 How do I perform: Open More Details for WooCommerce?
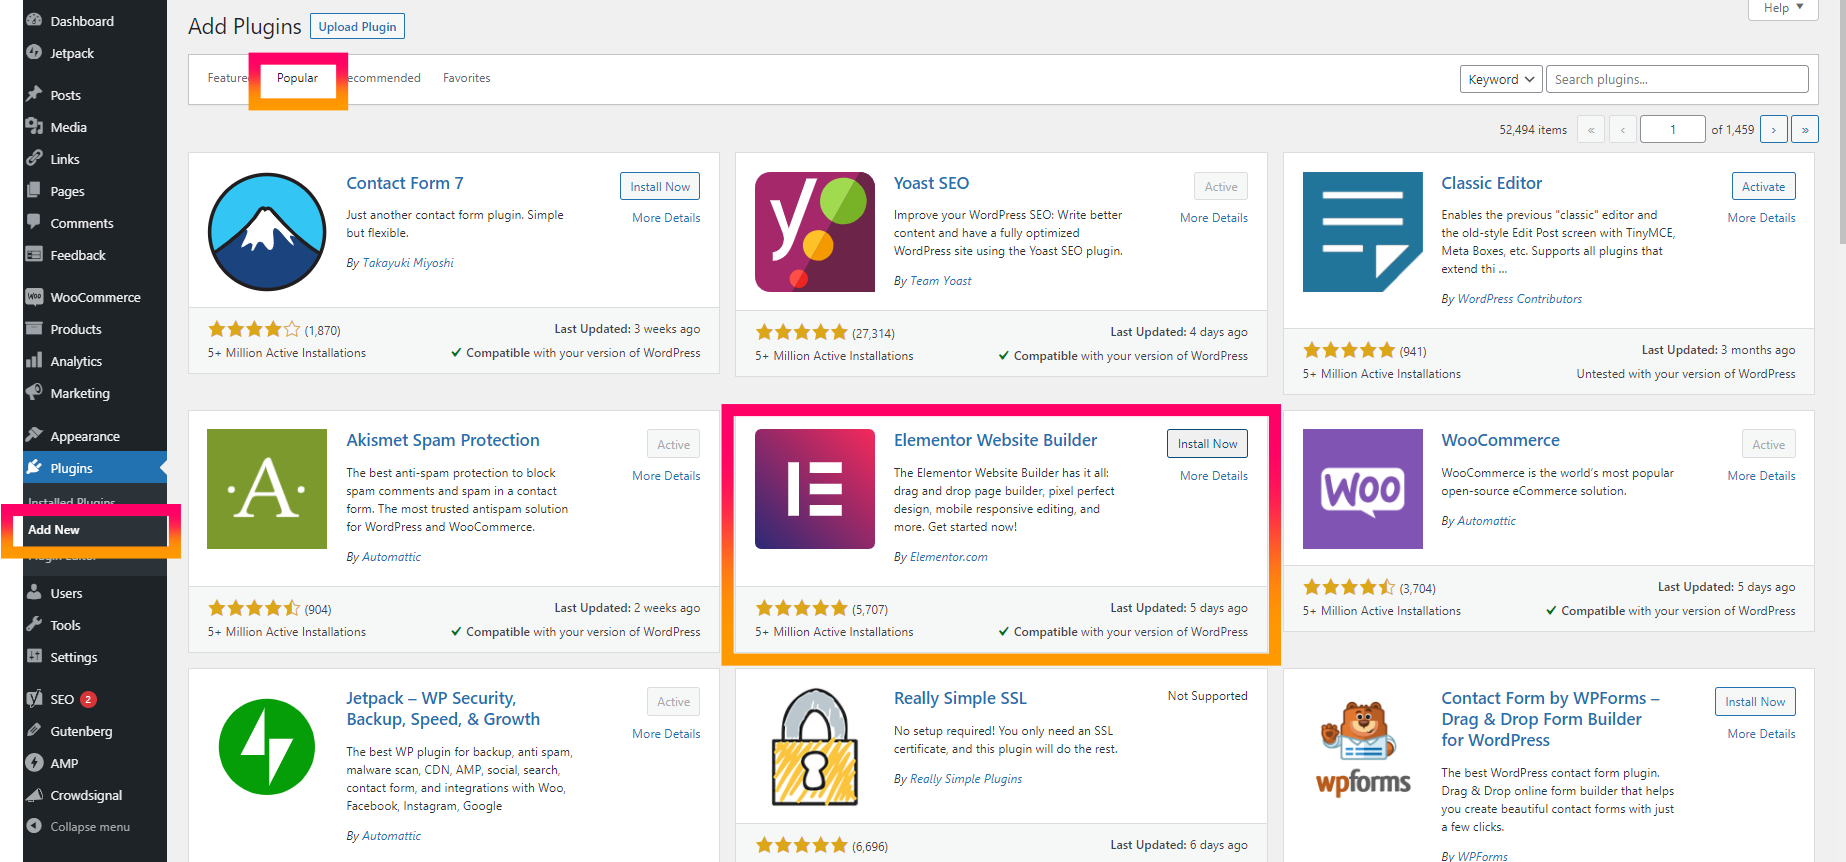pyautogui.click(x=1762, y=476)
